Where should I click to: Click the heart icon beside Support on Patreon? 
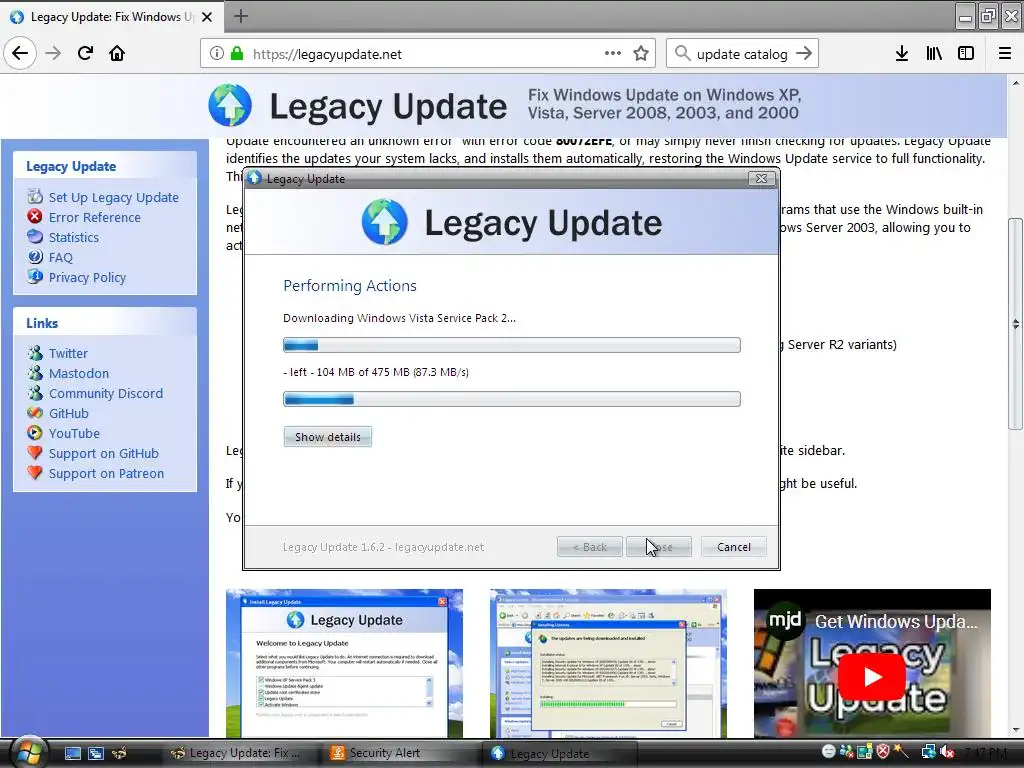(35, 472)
